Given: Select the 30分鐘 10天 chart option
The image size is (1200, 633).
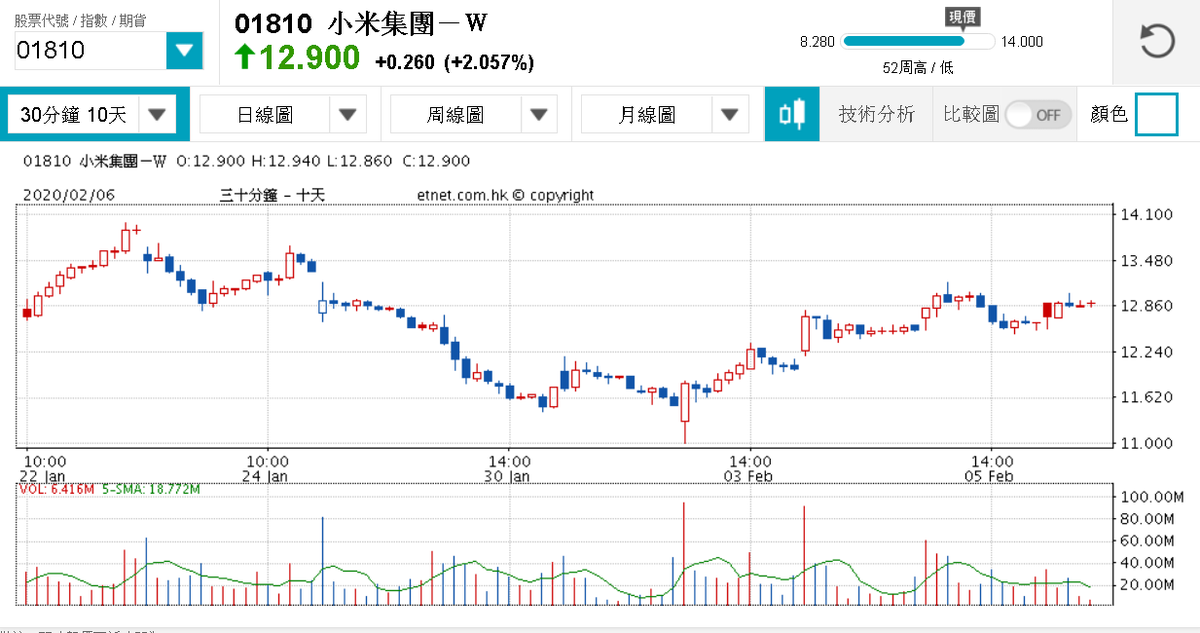Looking at the screenshot, I should click(x=74, y=114).
